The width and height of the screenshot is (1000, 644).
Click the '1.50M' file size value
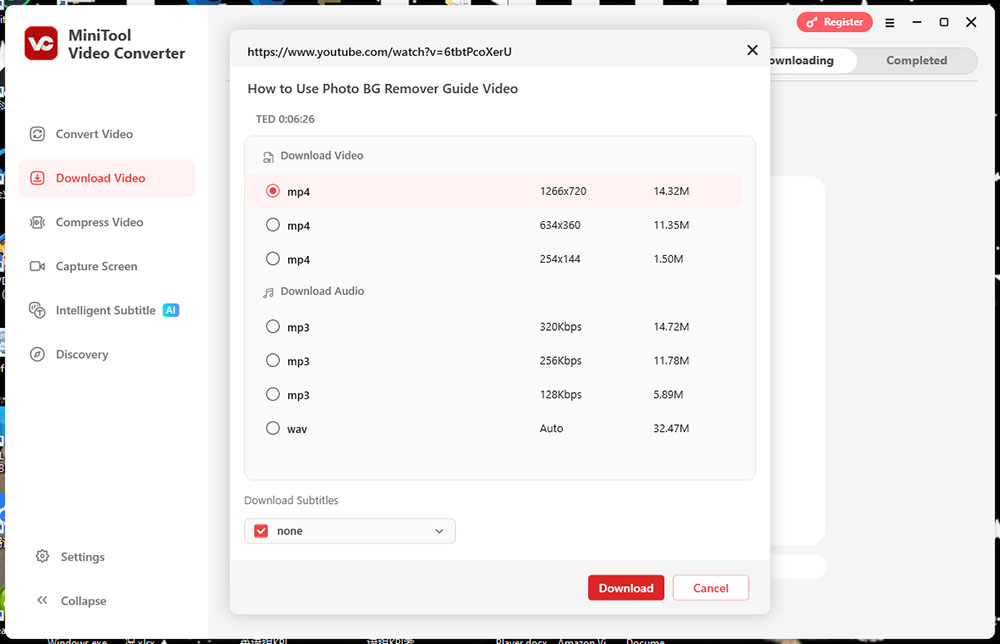[668, 259]
